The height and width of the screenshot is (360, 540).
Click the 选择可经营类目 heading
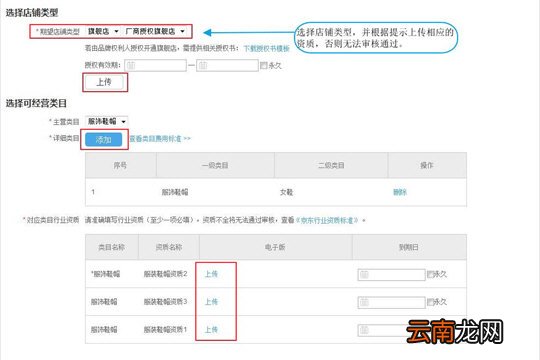pyautogui.click(x=36, y=103)
